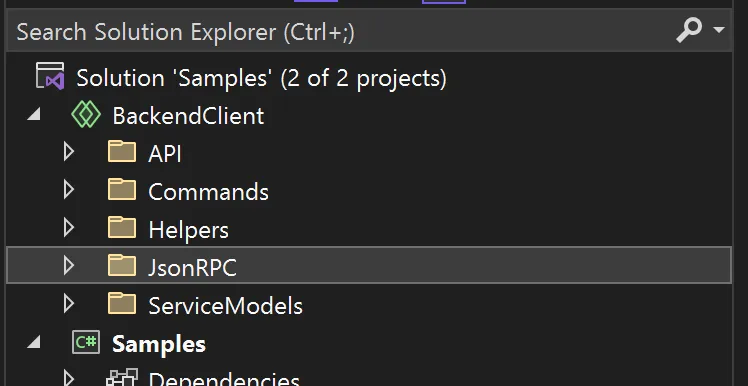Click the green BackendClient project icon

[86, 115]
